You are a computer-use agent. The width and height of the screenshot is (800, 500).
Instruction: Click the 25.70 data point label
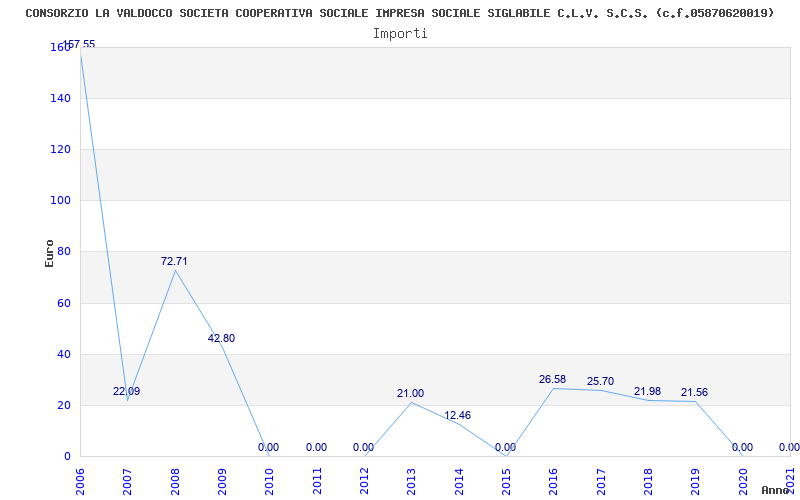pos(600,381)
